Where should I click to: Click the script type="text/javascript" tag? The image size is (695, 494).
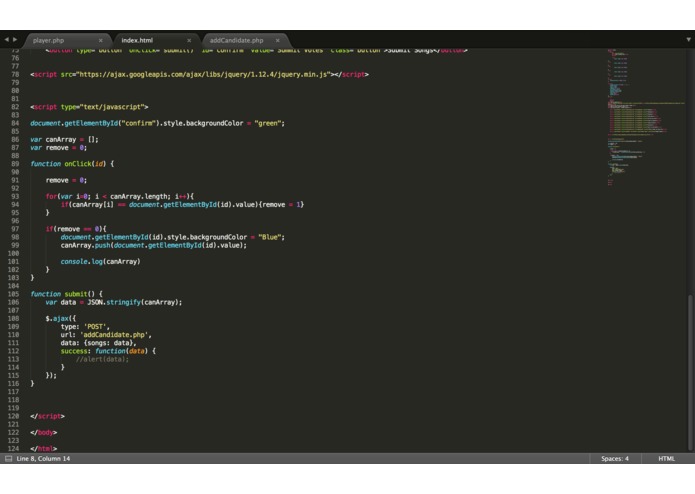click(89, 107)
